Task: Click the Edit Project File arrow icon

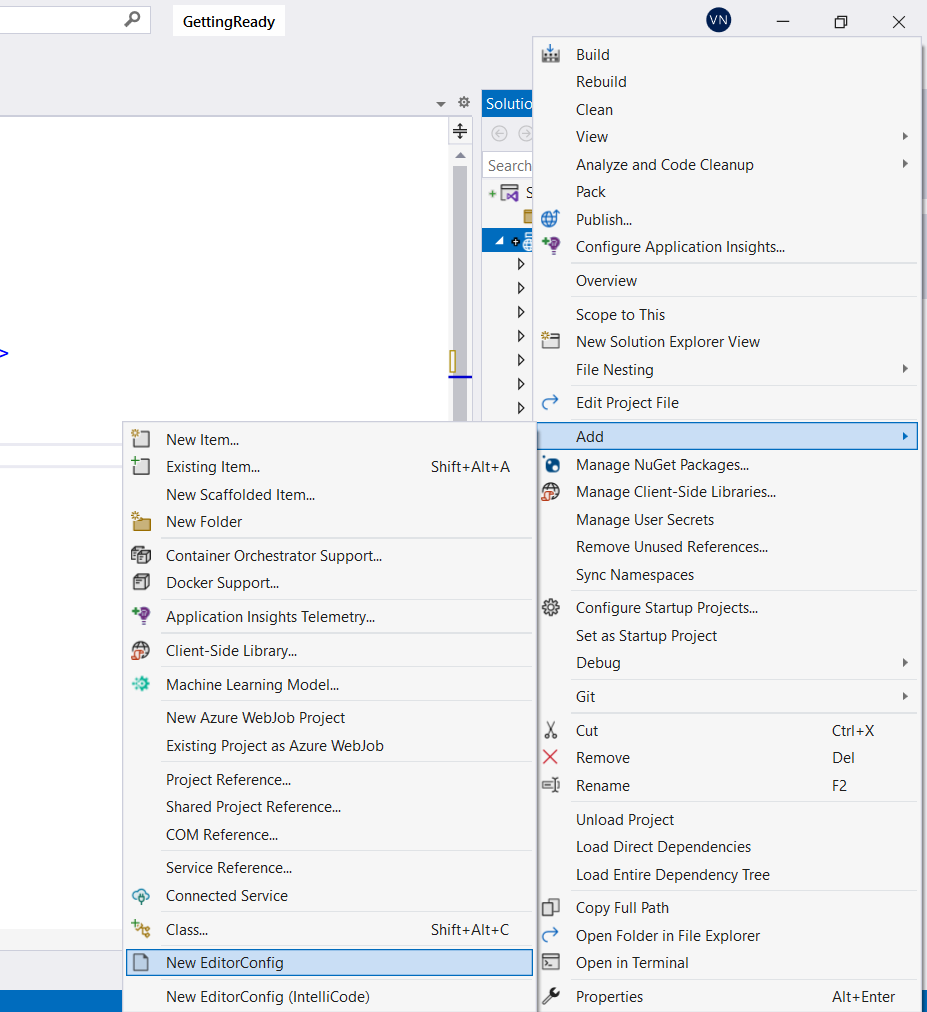Action: 551,403
